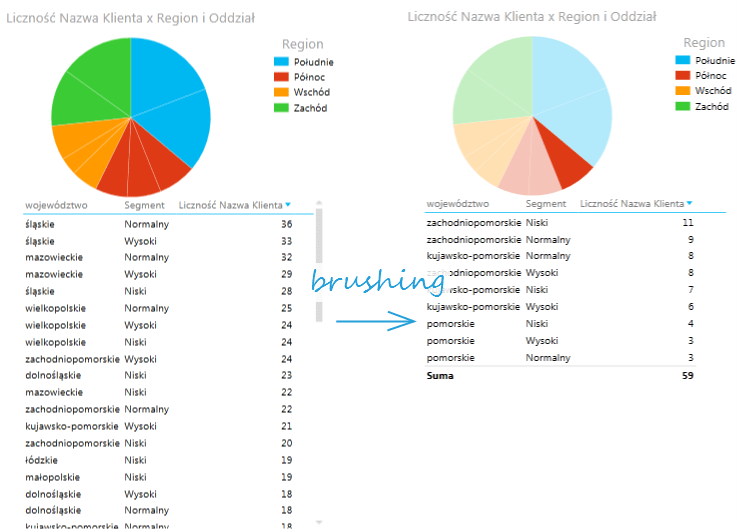This screenshot has height=529, width=737.
Task: Click highlighted red slice in right pie chart
Action: point(573,167)
